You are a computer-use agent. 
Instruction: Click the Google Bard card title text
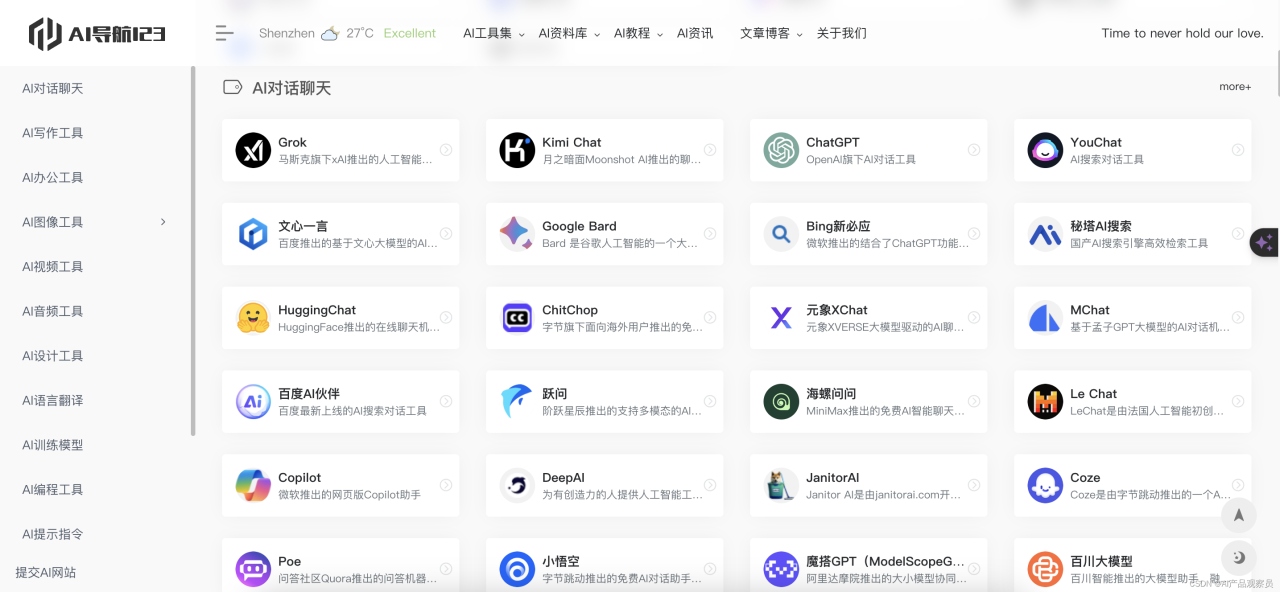coord(579,226)
